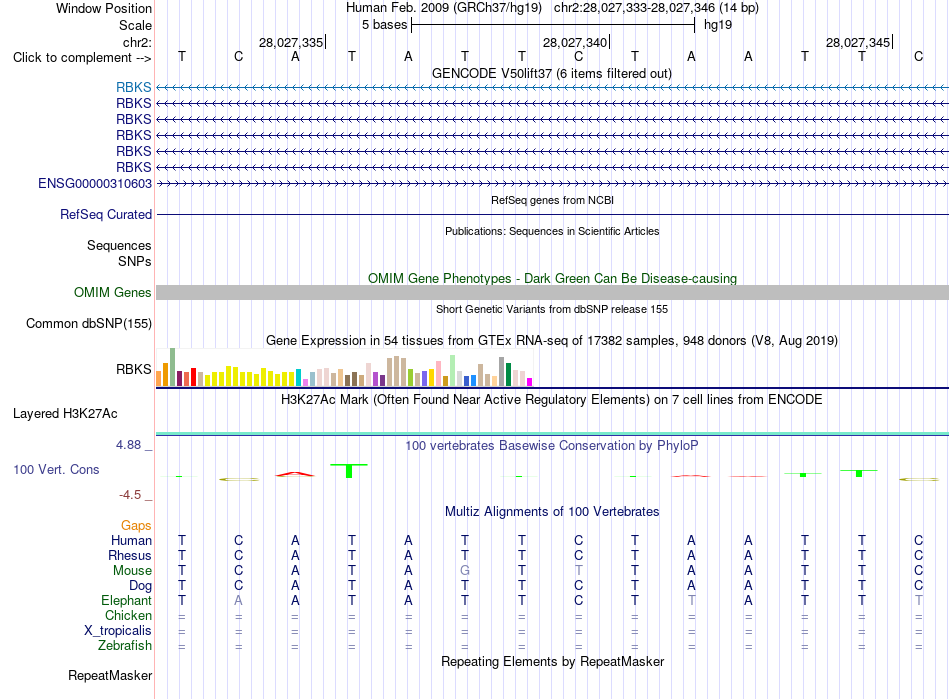Click the Sequences track label

[x=119, y=245]
